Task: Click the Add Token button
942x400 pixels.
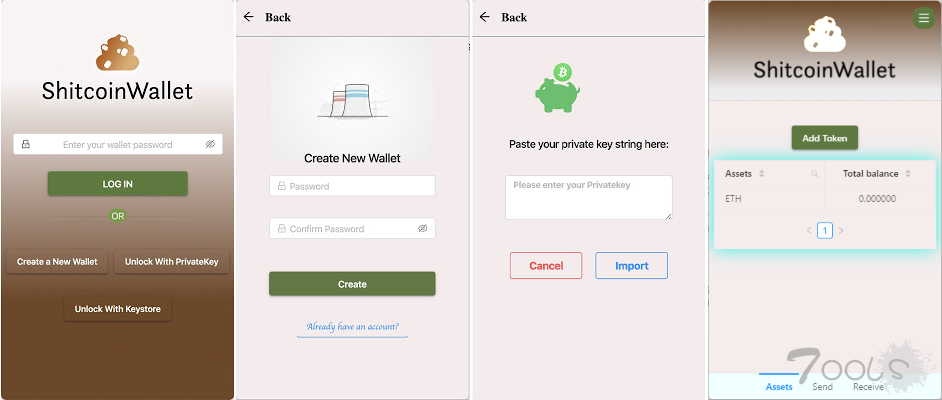Action: [825, 138]
